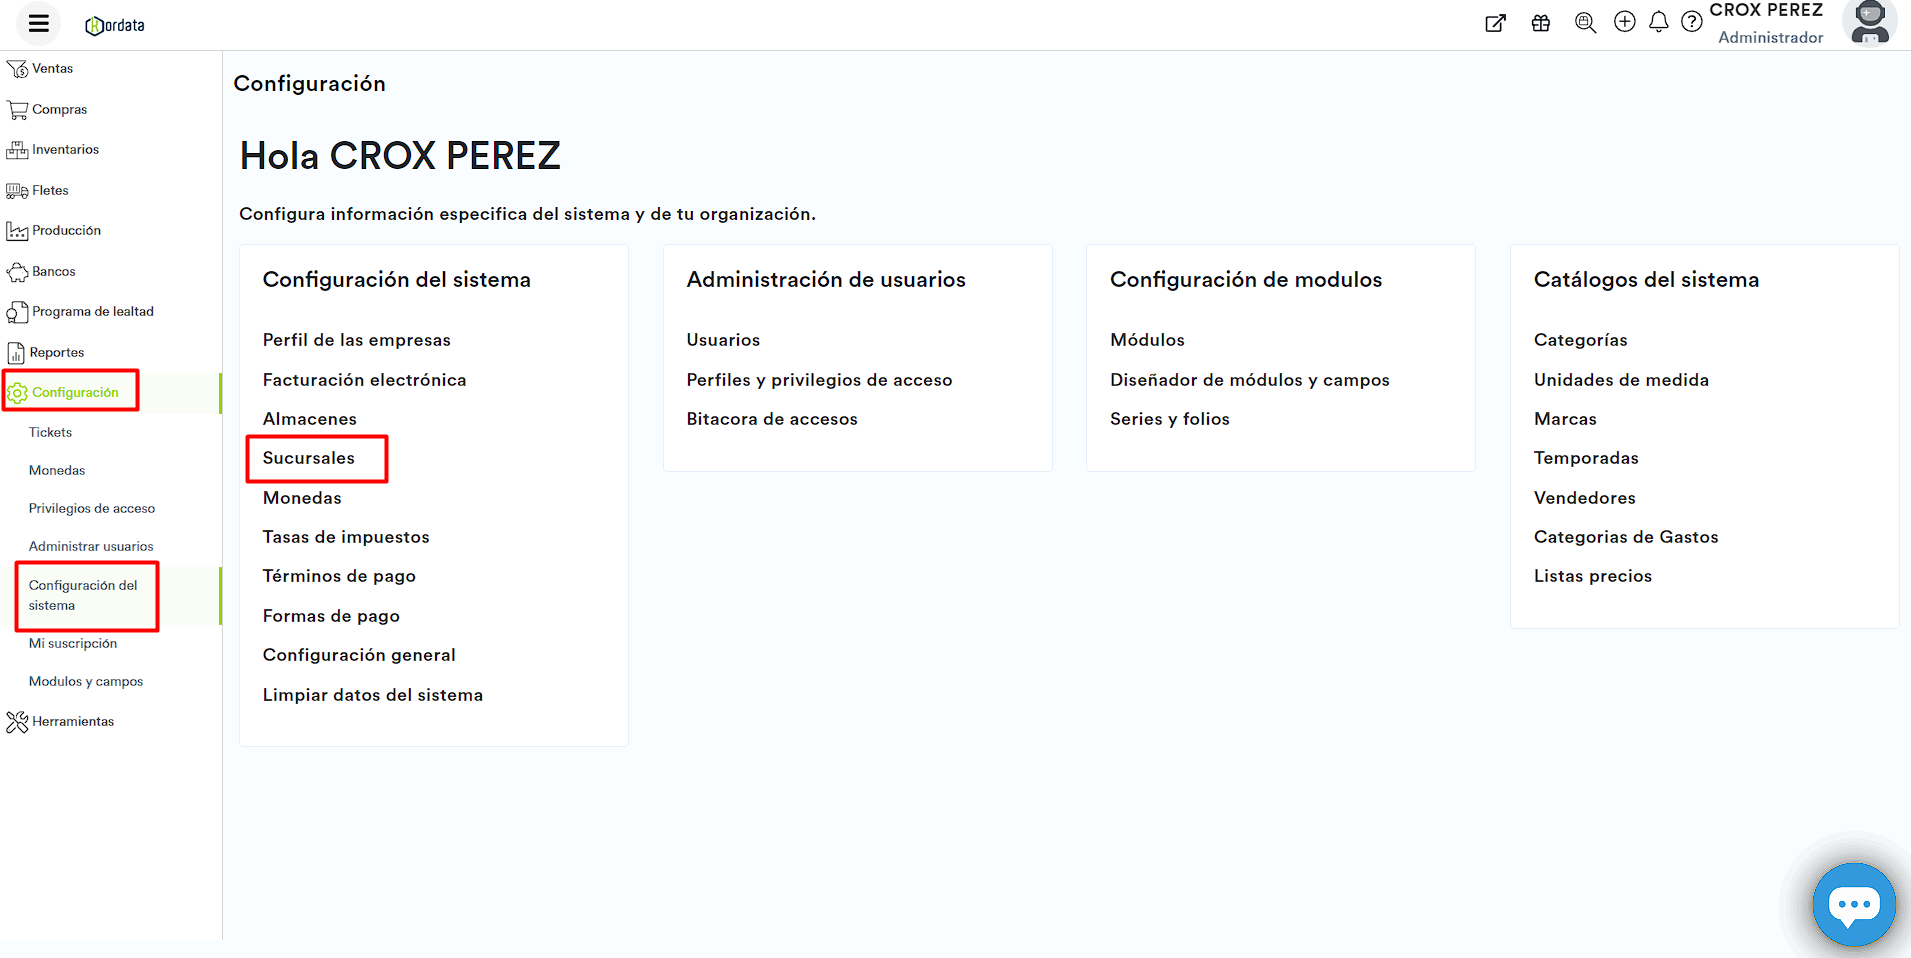The height and width of the screenshot is (958, 1911).
Task: Open the Sucursales link
Action: (309, 458)
